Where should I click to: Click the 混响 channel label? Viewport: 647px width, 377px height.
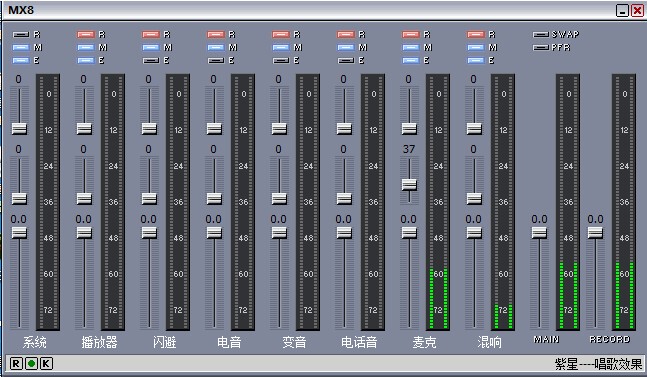[489, 342]
